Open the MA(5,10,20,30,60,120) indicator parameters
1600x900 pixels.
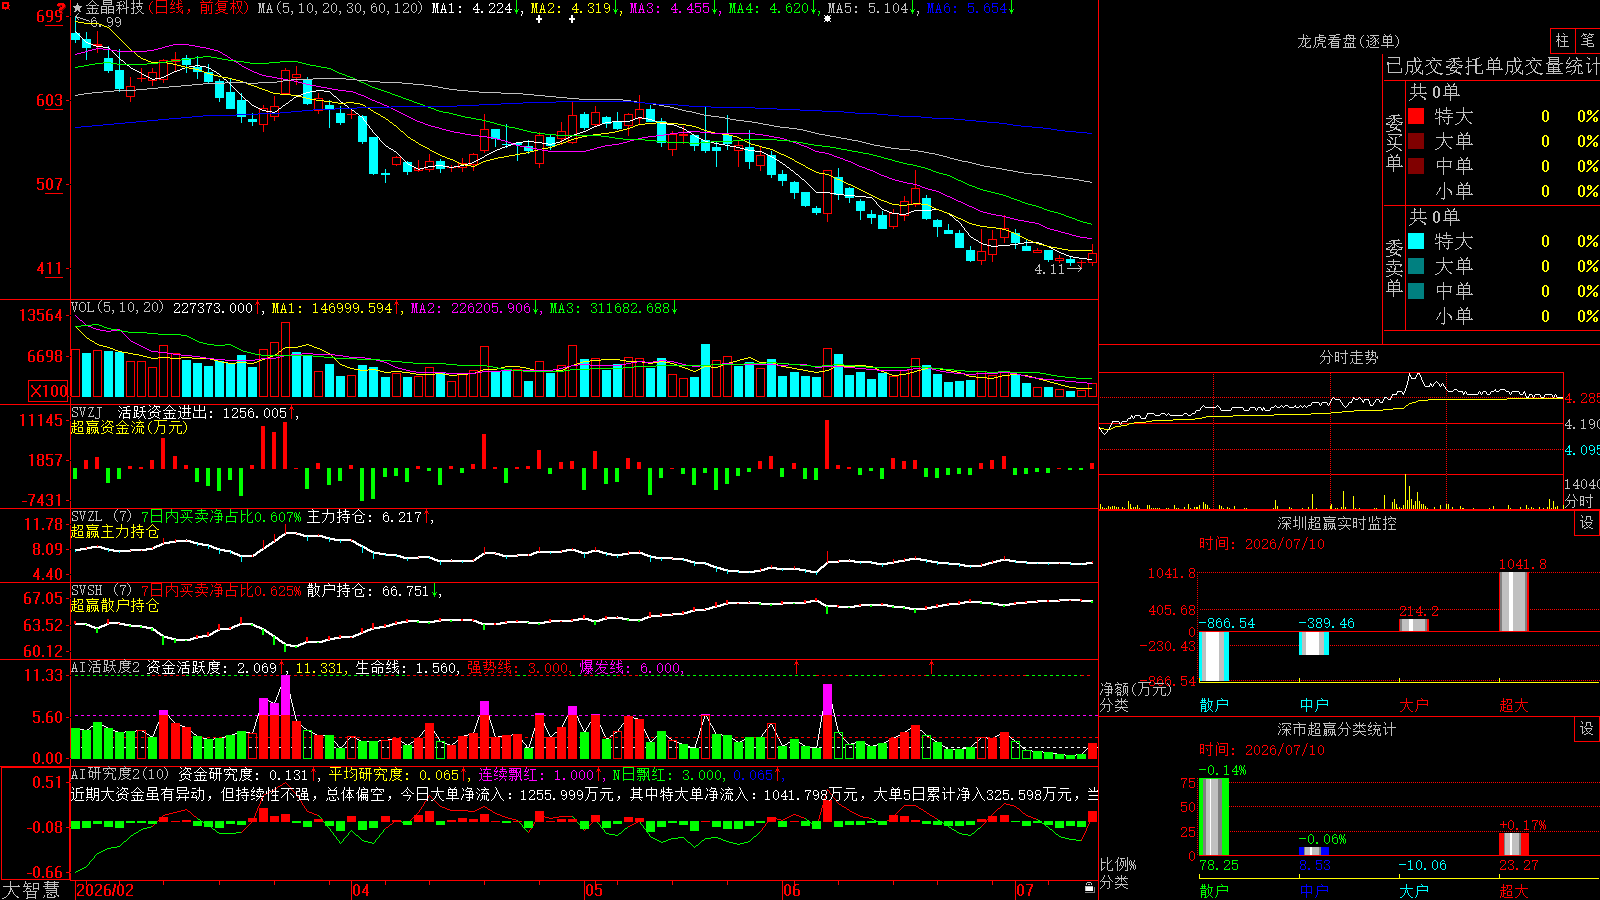341,8
